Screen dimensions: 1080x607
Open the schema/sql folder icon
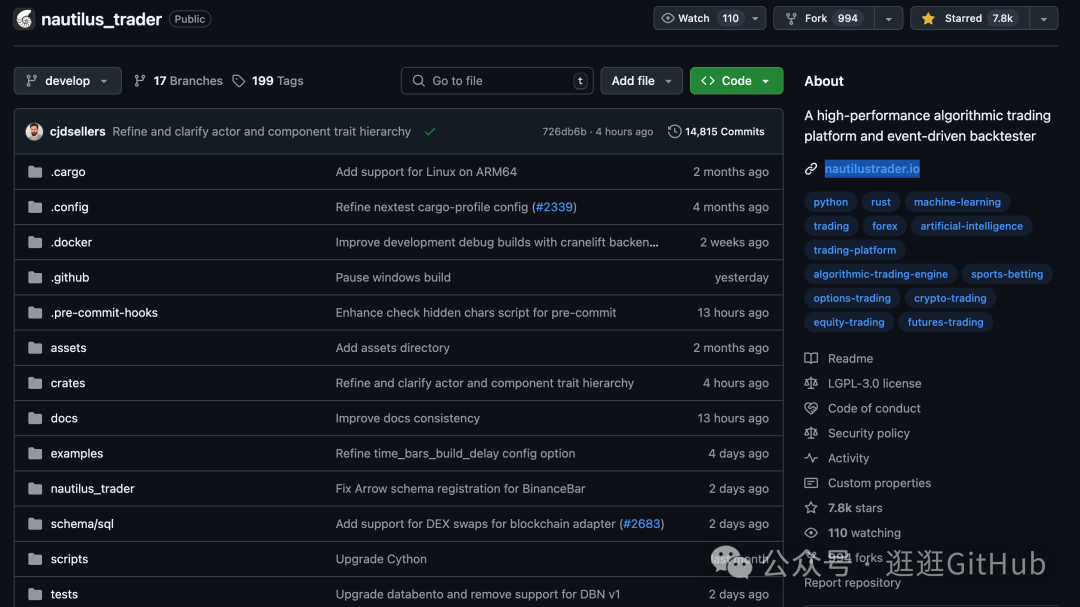coord(35,523)
